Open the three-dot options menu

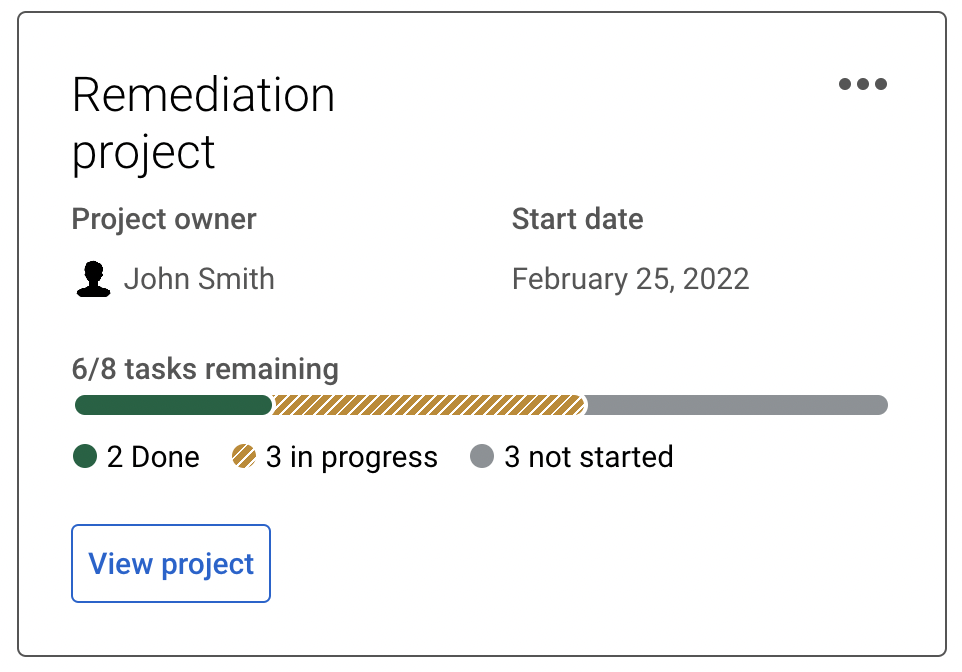click(862, 84)
